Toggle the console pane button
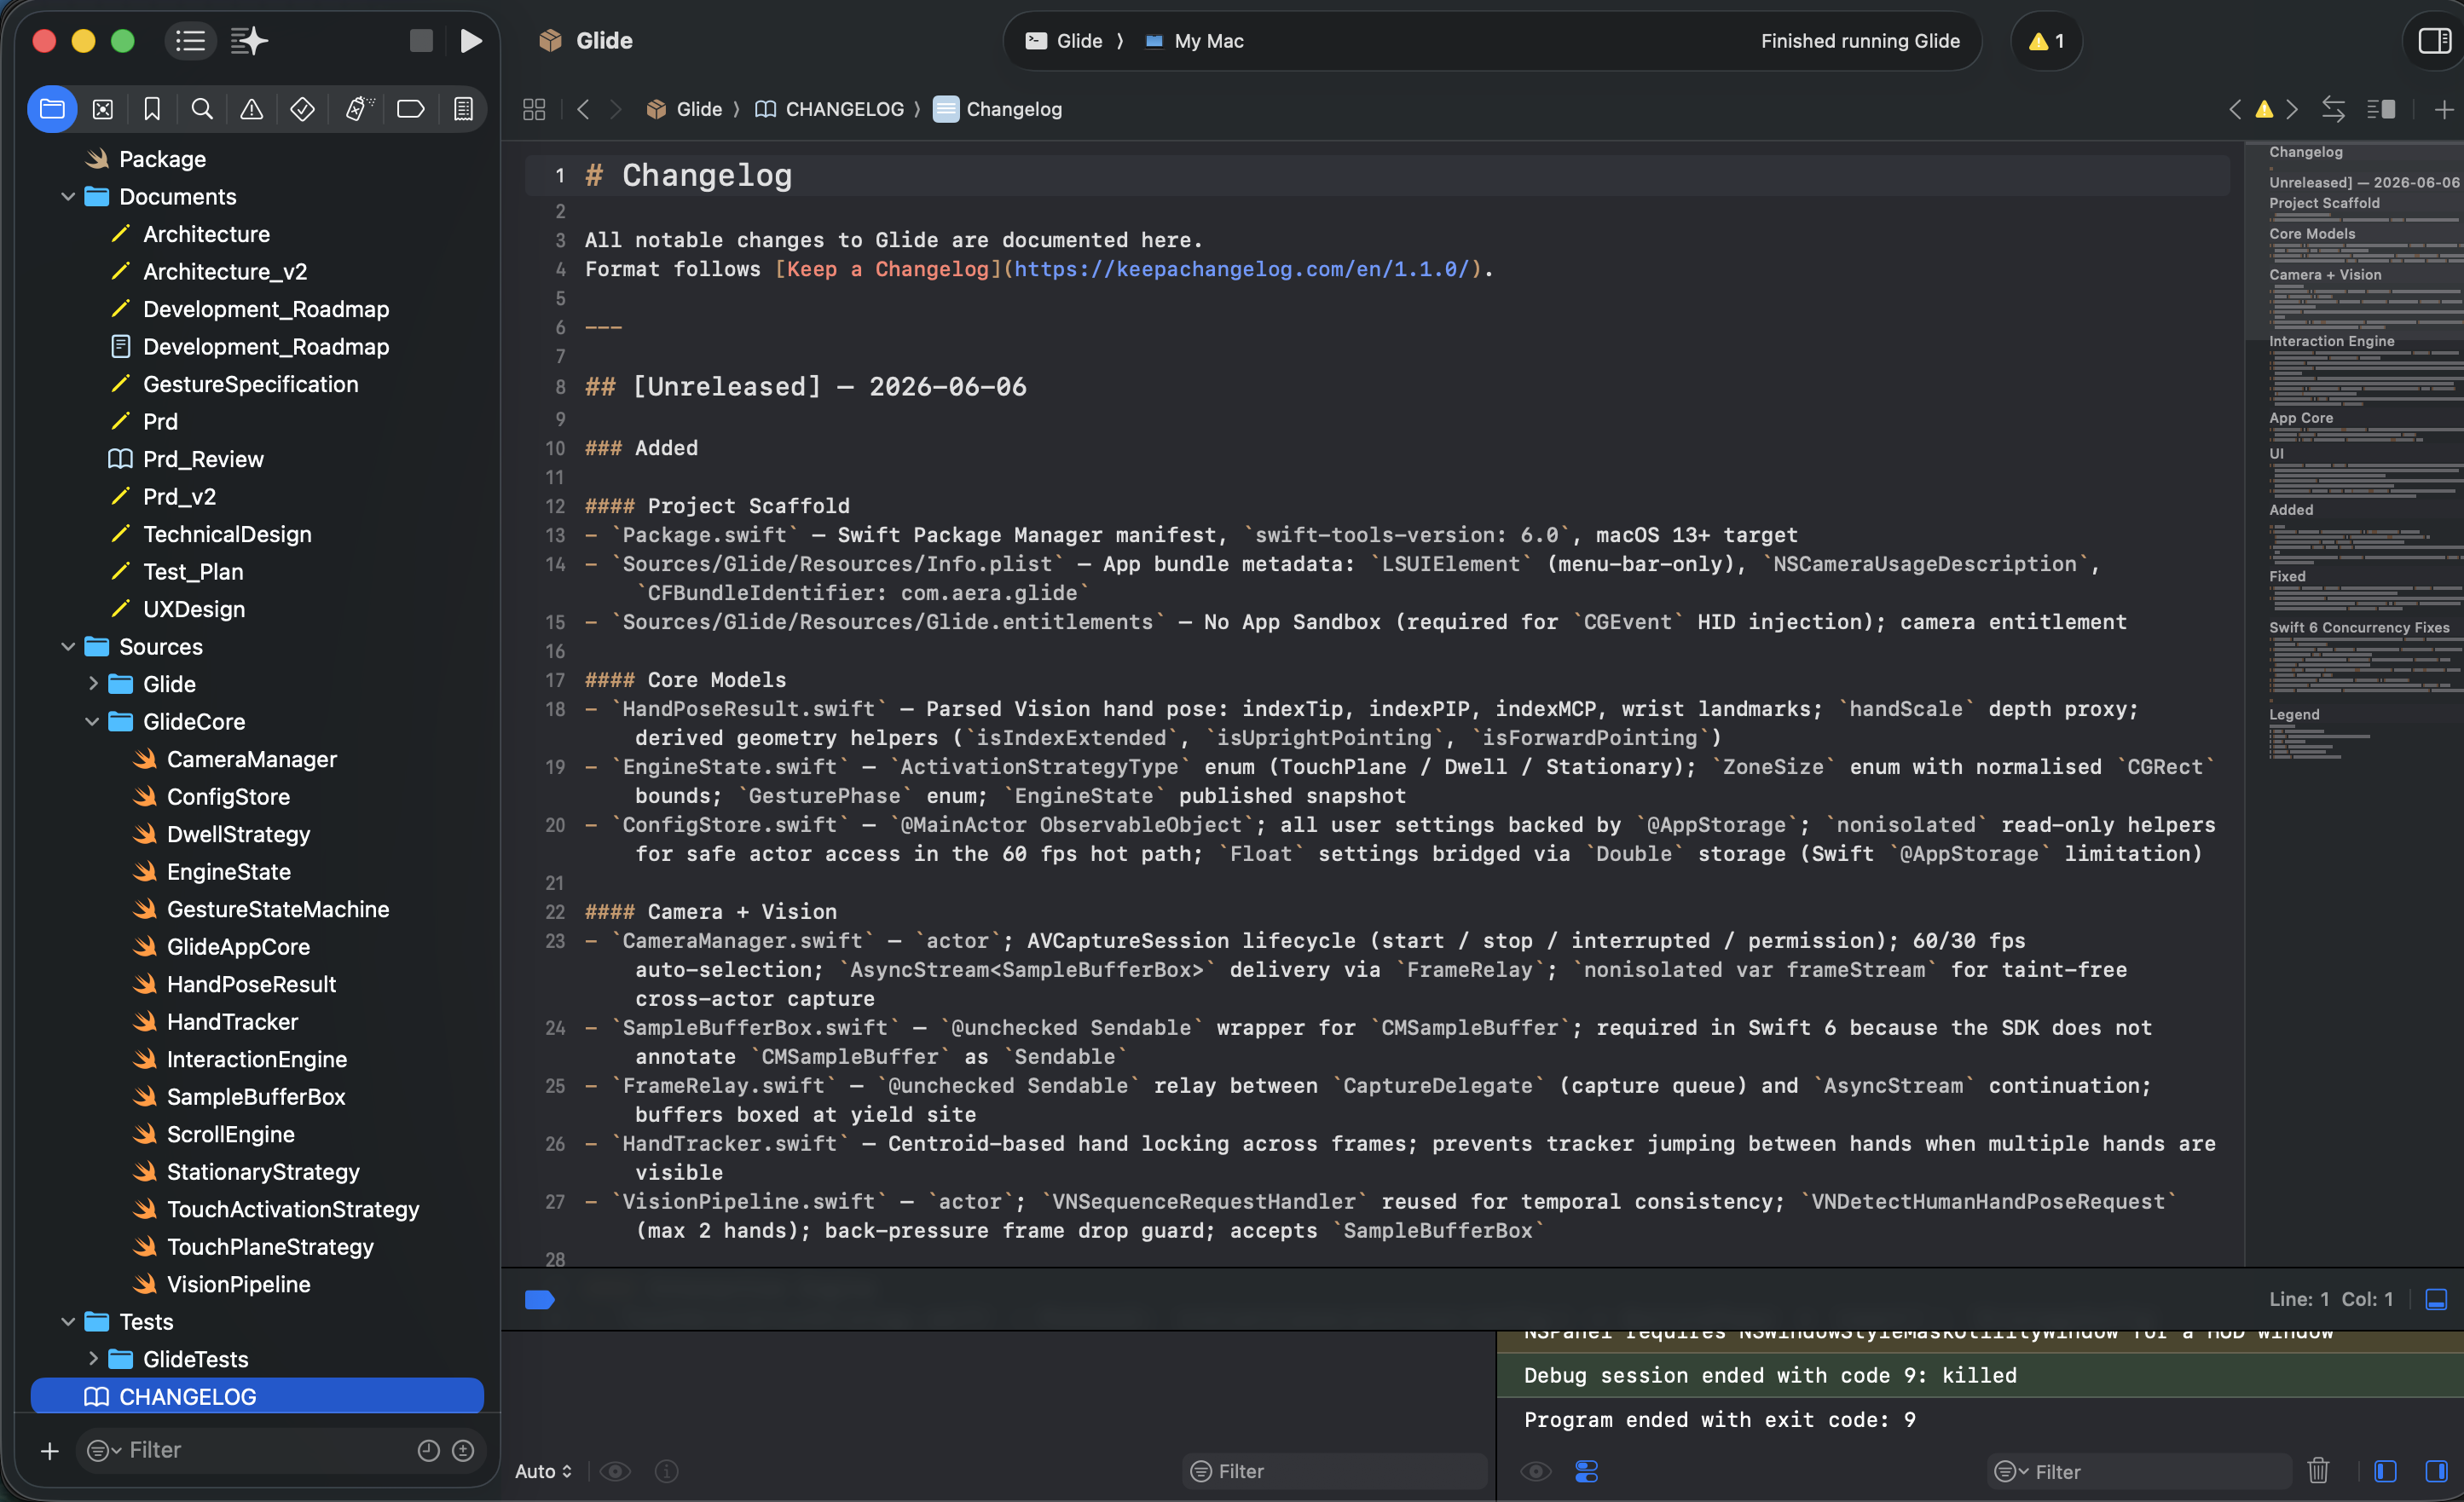The width and height of the screenshot is (2464, 1502). 2437,1471
